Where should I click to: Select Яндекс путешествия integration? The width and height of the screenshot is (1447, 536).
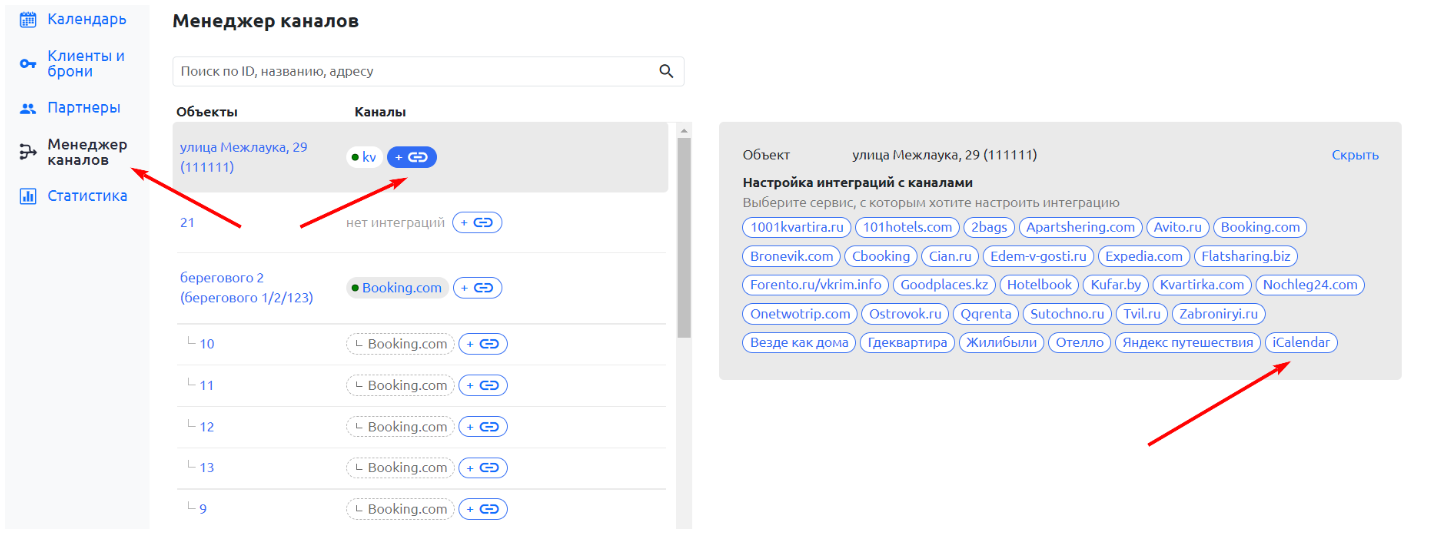pyautogui.click(x=1187, y=343)
